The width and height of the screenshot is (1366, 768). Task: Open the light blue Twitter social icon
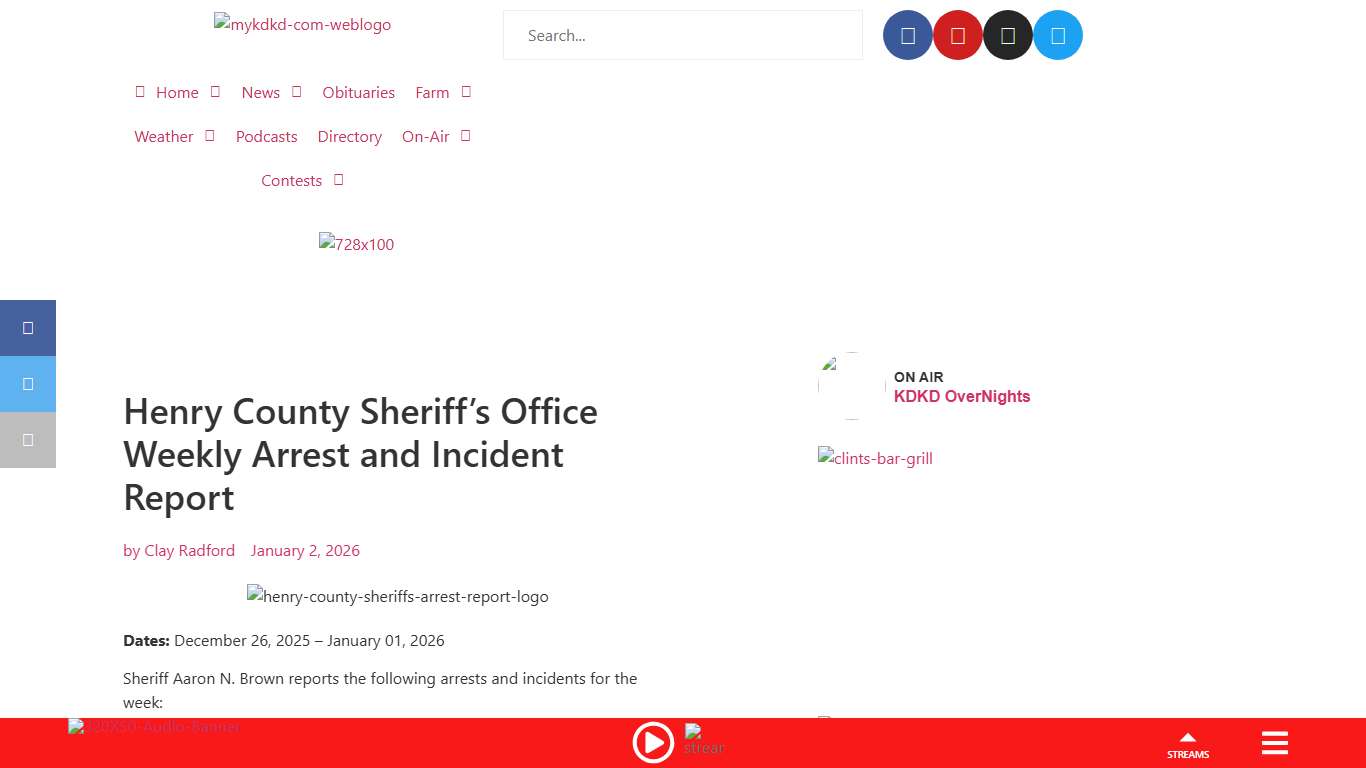tap(1058, 34)
